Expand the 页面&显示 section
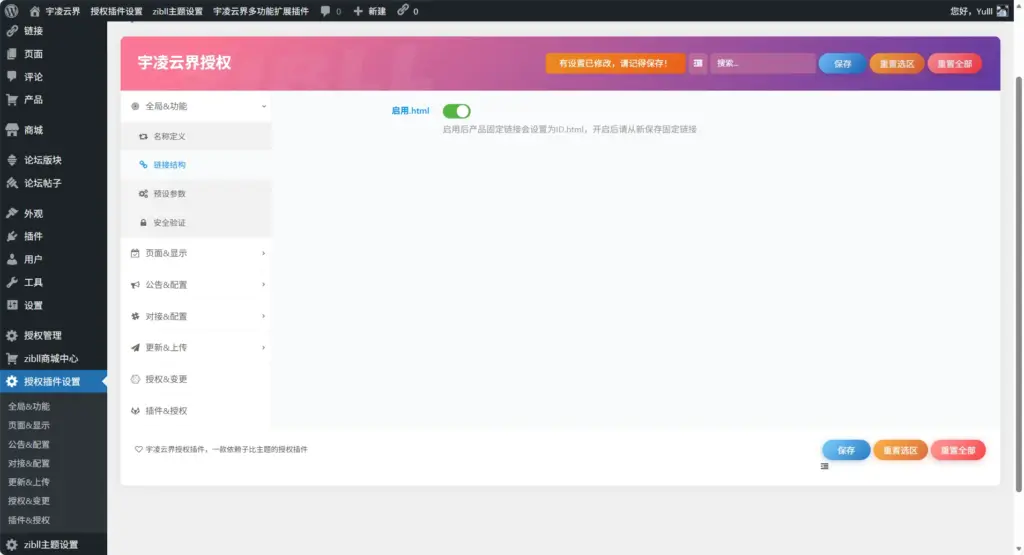The height and width of the screenshot is (555, 1024). tap(263, 254)
